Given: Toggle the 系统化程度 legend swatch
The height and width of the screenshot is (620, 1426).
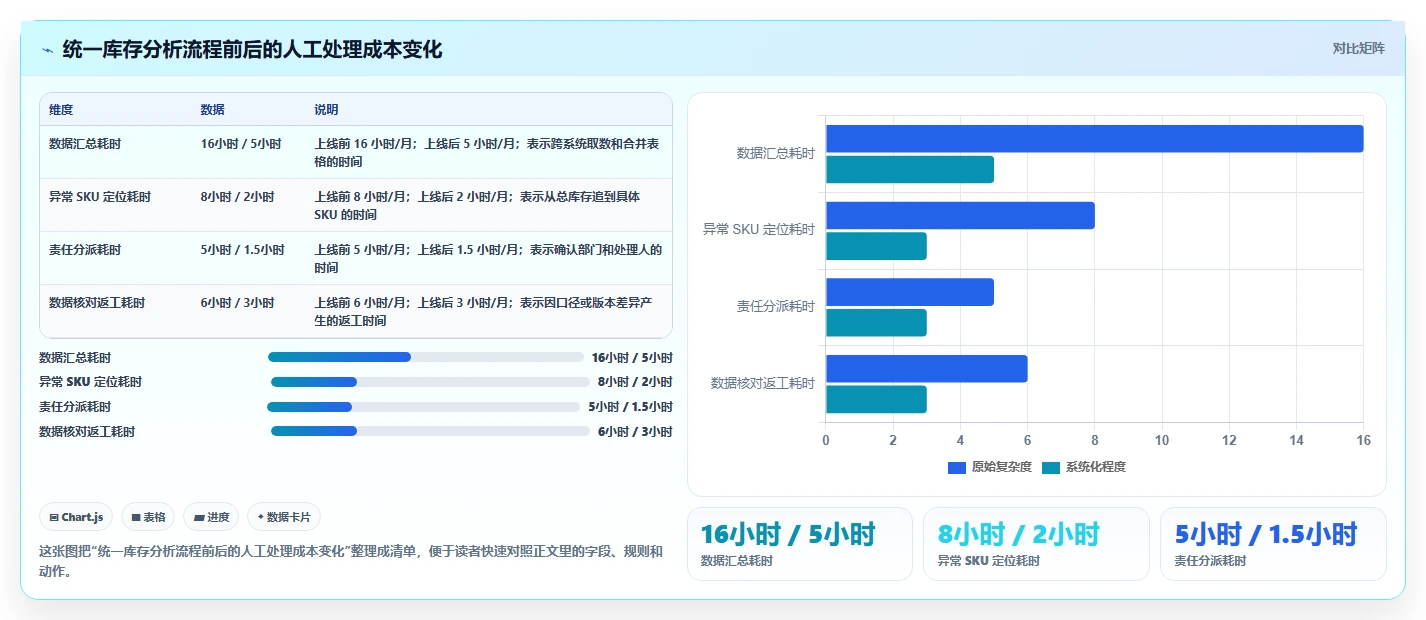Looking at the screenshot, I should click(x=1051, y=467).
